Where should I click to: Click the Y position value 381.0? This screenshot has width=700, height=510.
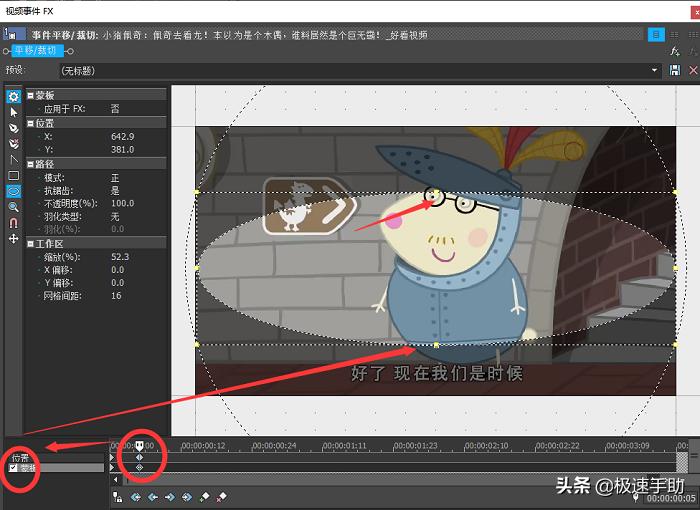click(122, 149)
